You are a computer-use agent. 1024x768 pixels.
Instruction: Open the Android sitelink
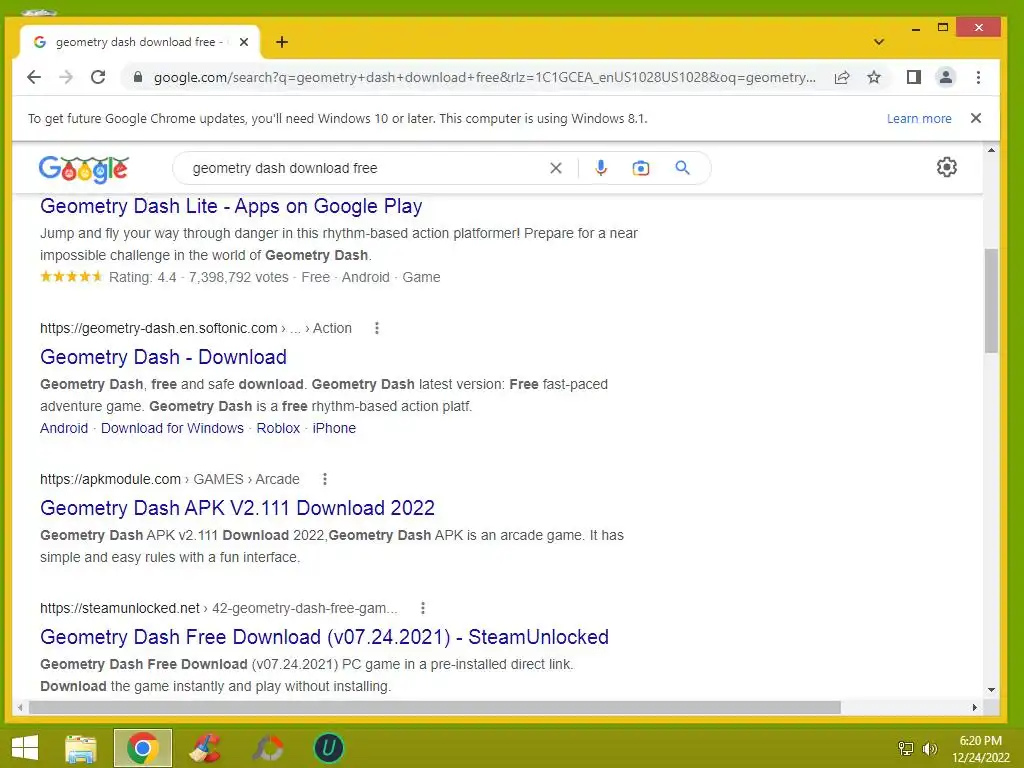pos(64,428)
